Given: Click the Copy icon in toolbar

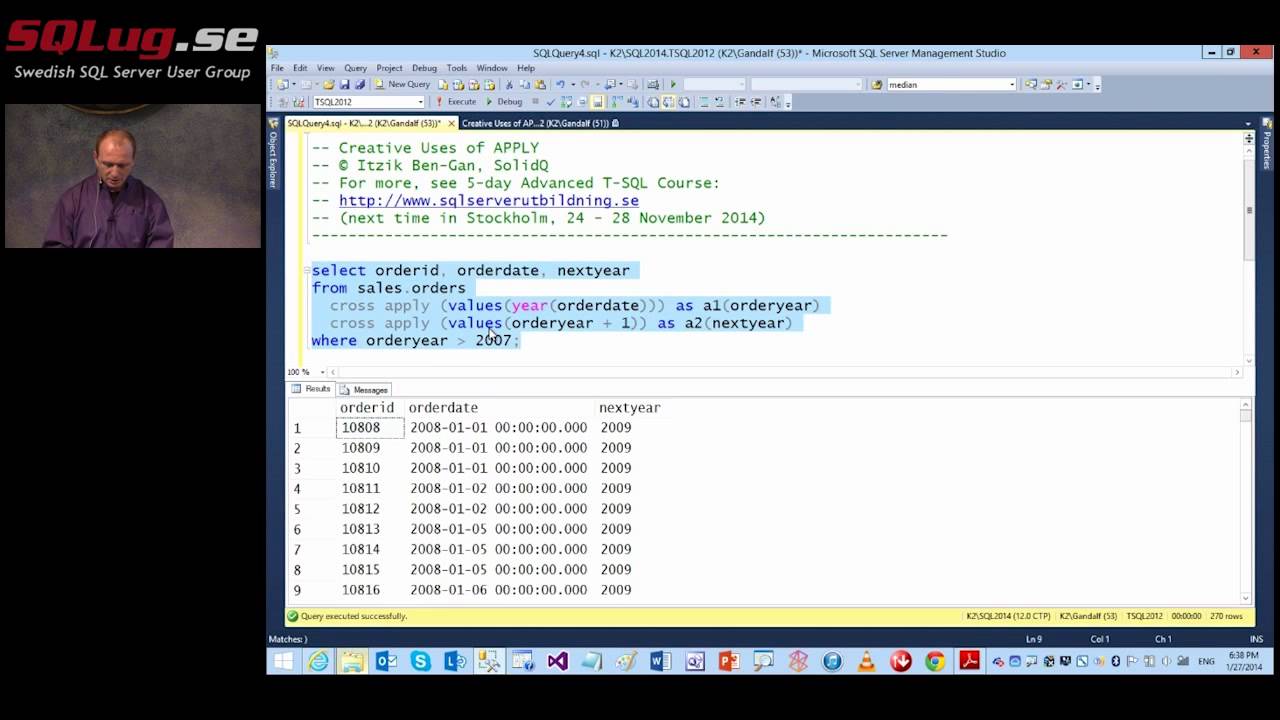Looking at the screenshot, I should 525,85.
